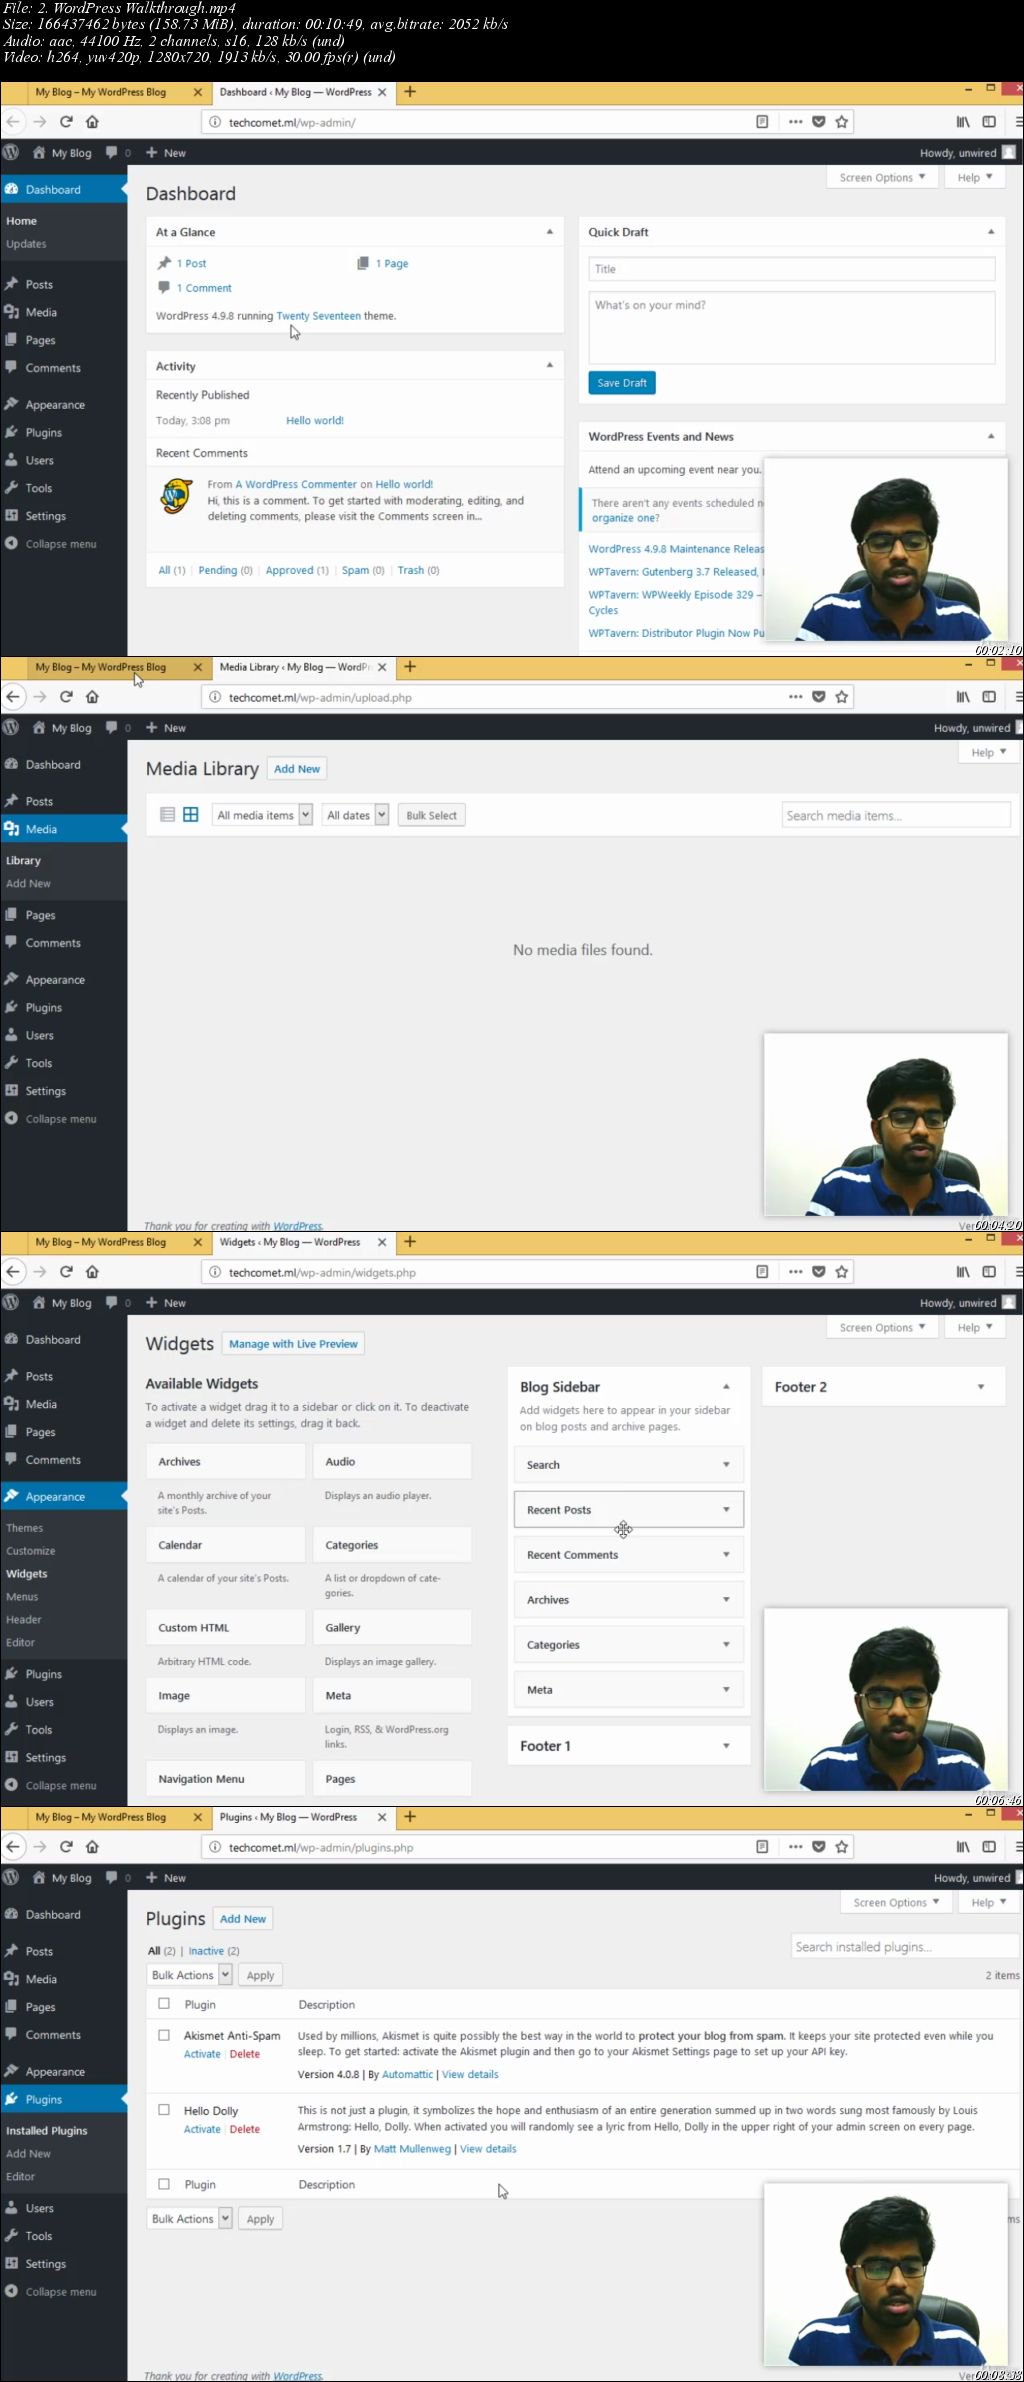
Task: Open Appearance in the Dashboard frame's sidebar
Action: point(55,405)
